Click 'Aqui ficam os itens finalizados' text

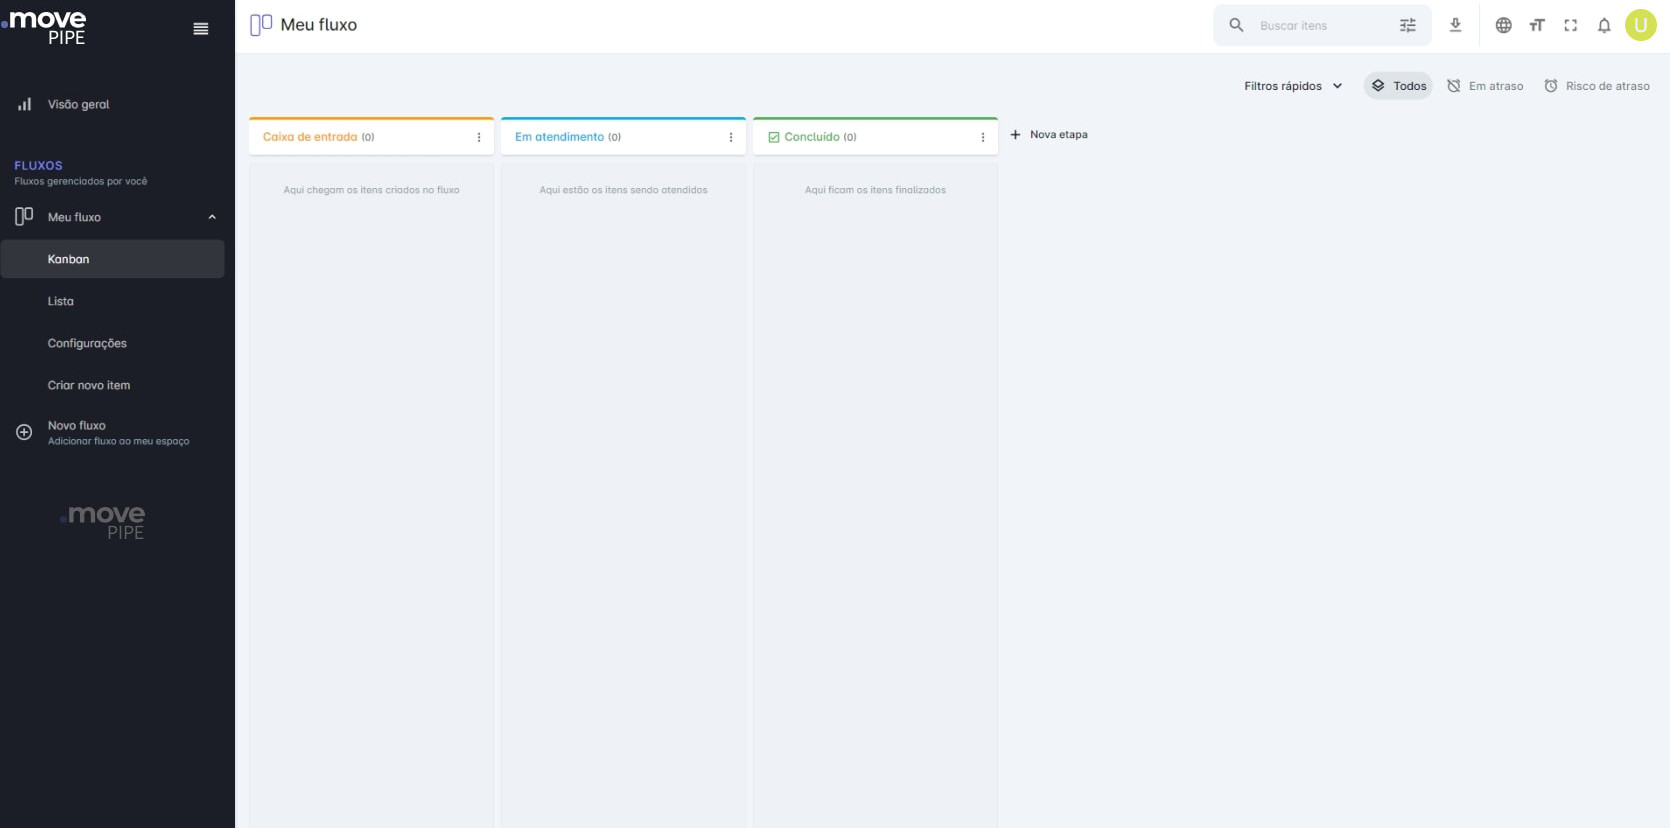pos(875,190)
